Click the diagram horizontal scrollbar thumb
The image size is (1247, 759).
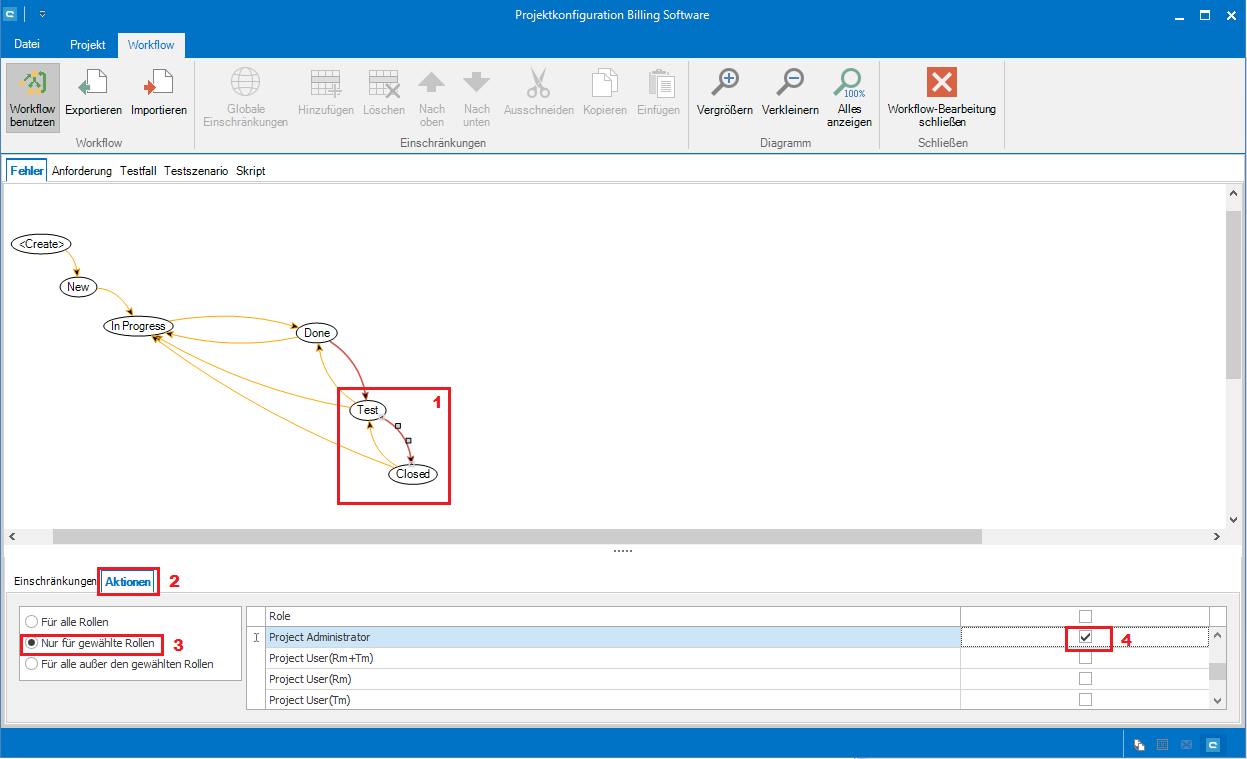pos(517,537)
